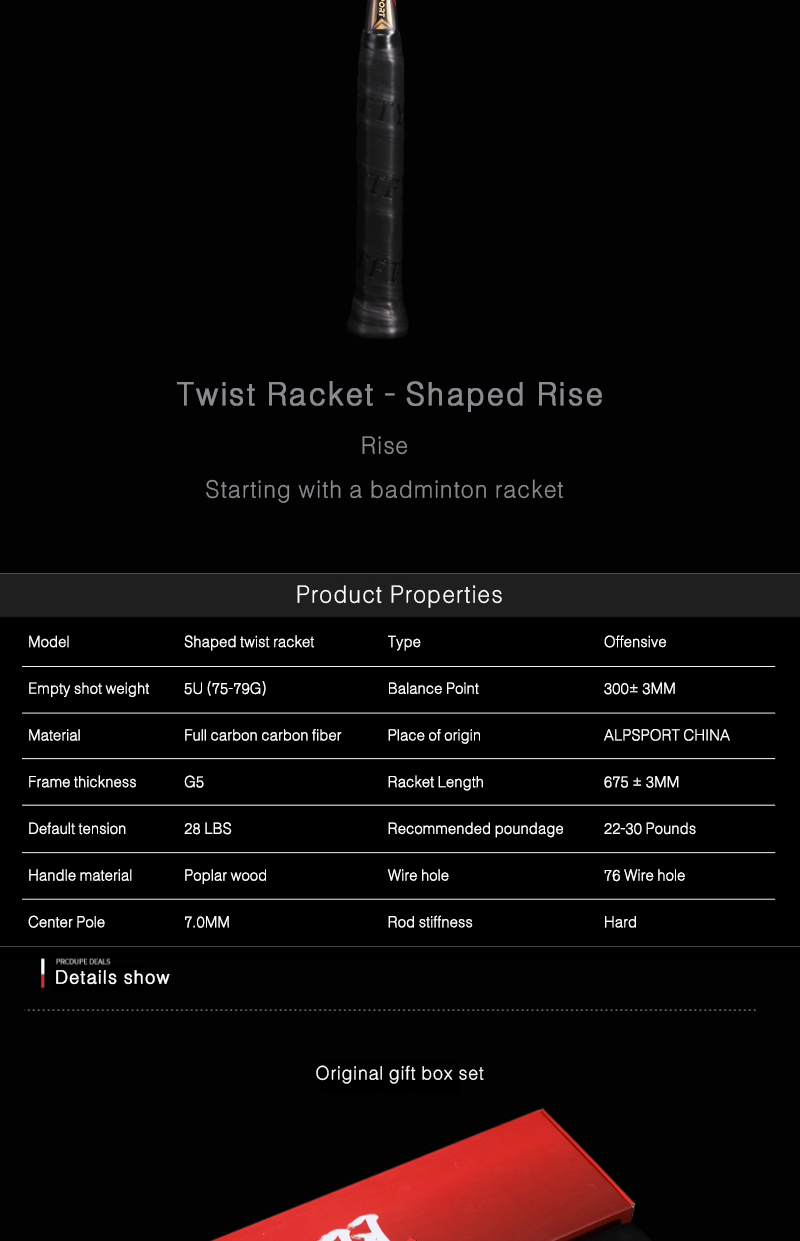800x1241 pixels.
Task: Click the 675 ± 3MM racket length
Action: (x=641, y=782)
